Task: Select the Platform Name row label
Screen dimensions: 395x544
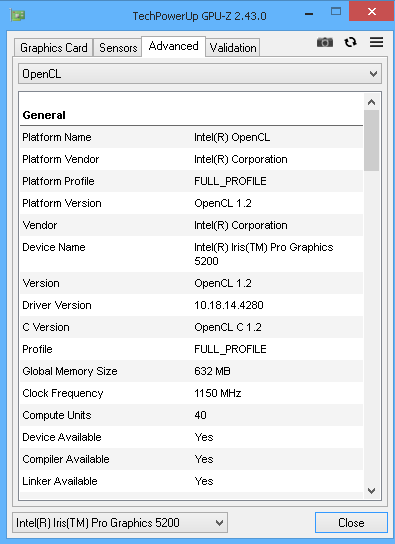Action: click(x=57, y=137)
